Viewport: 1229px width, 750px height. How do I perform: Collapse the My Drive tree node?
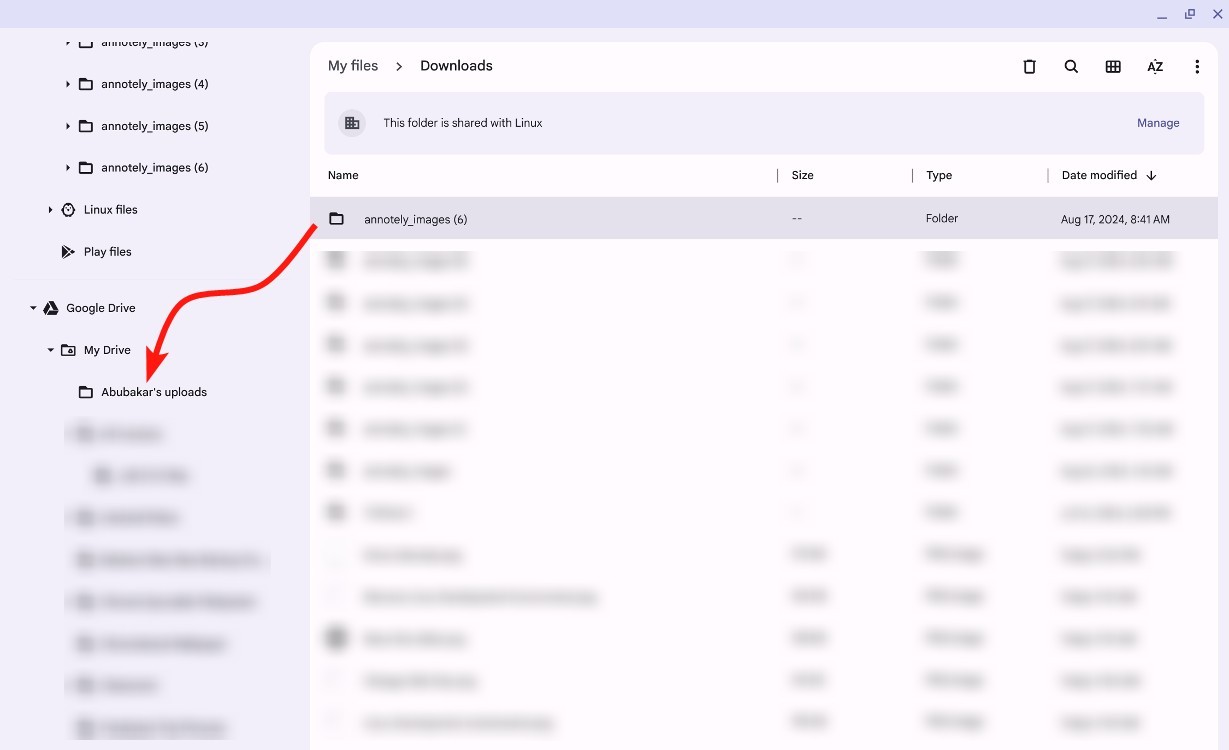pos(51,350)
